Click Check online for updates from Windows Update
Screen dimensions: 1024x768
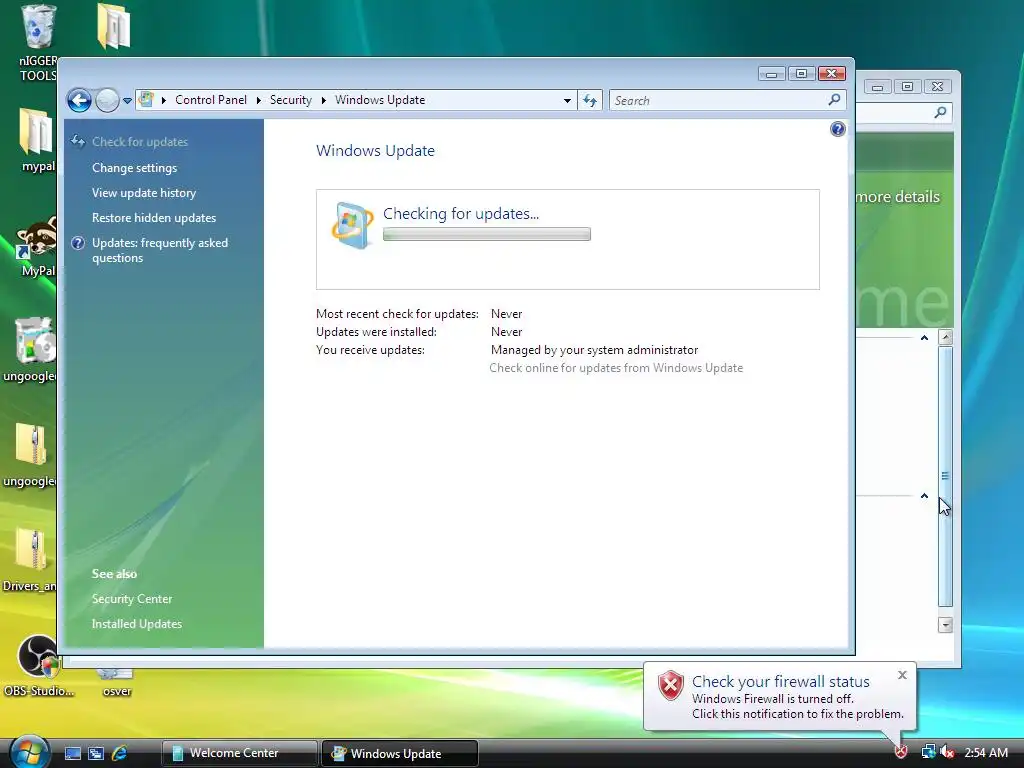pyautogui.click(x=616, y=368)
